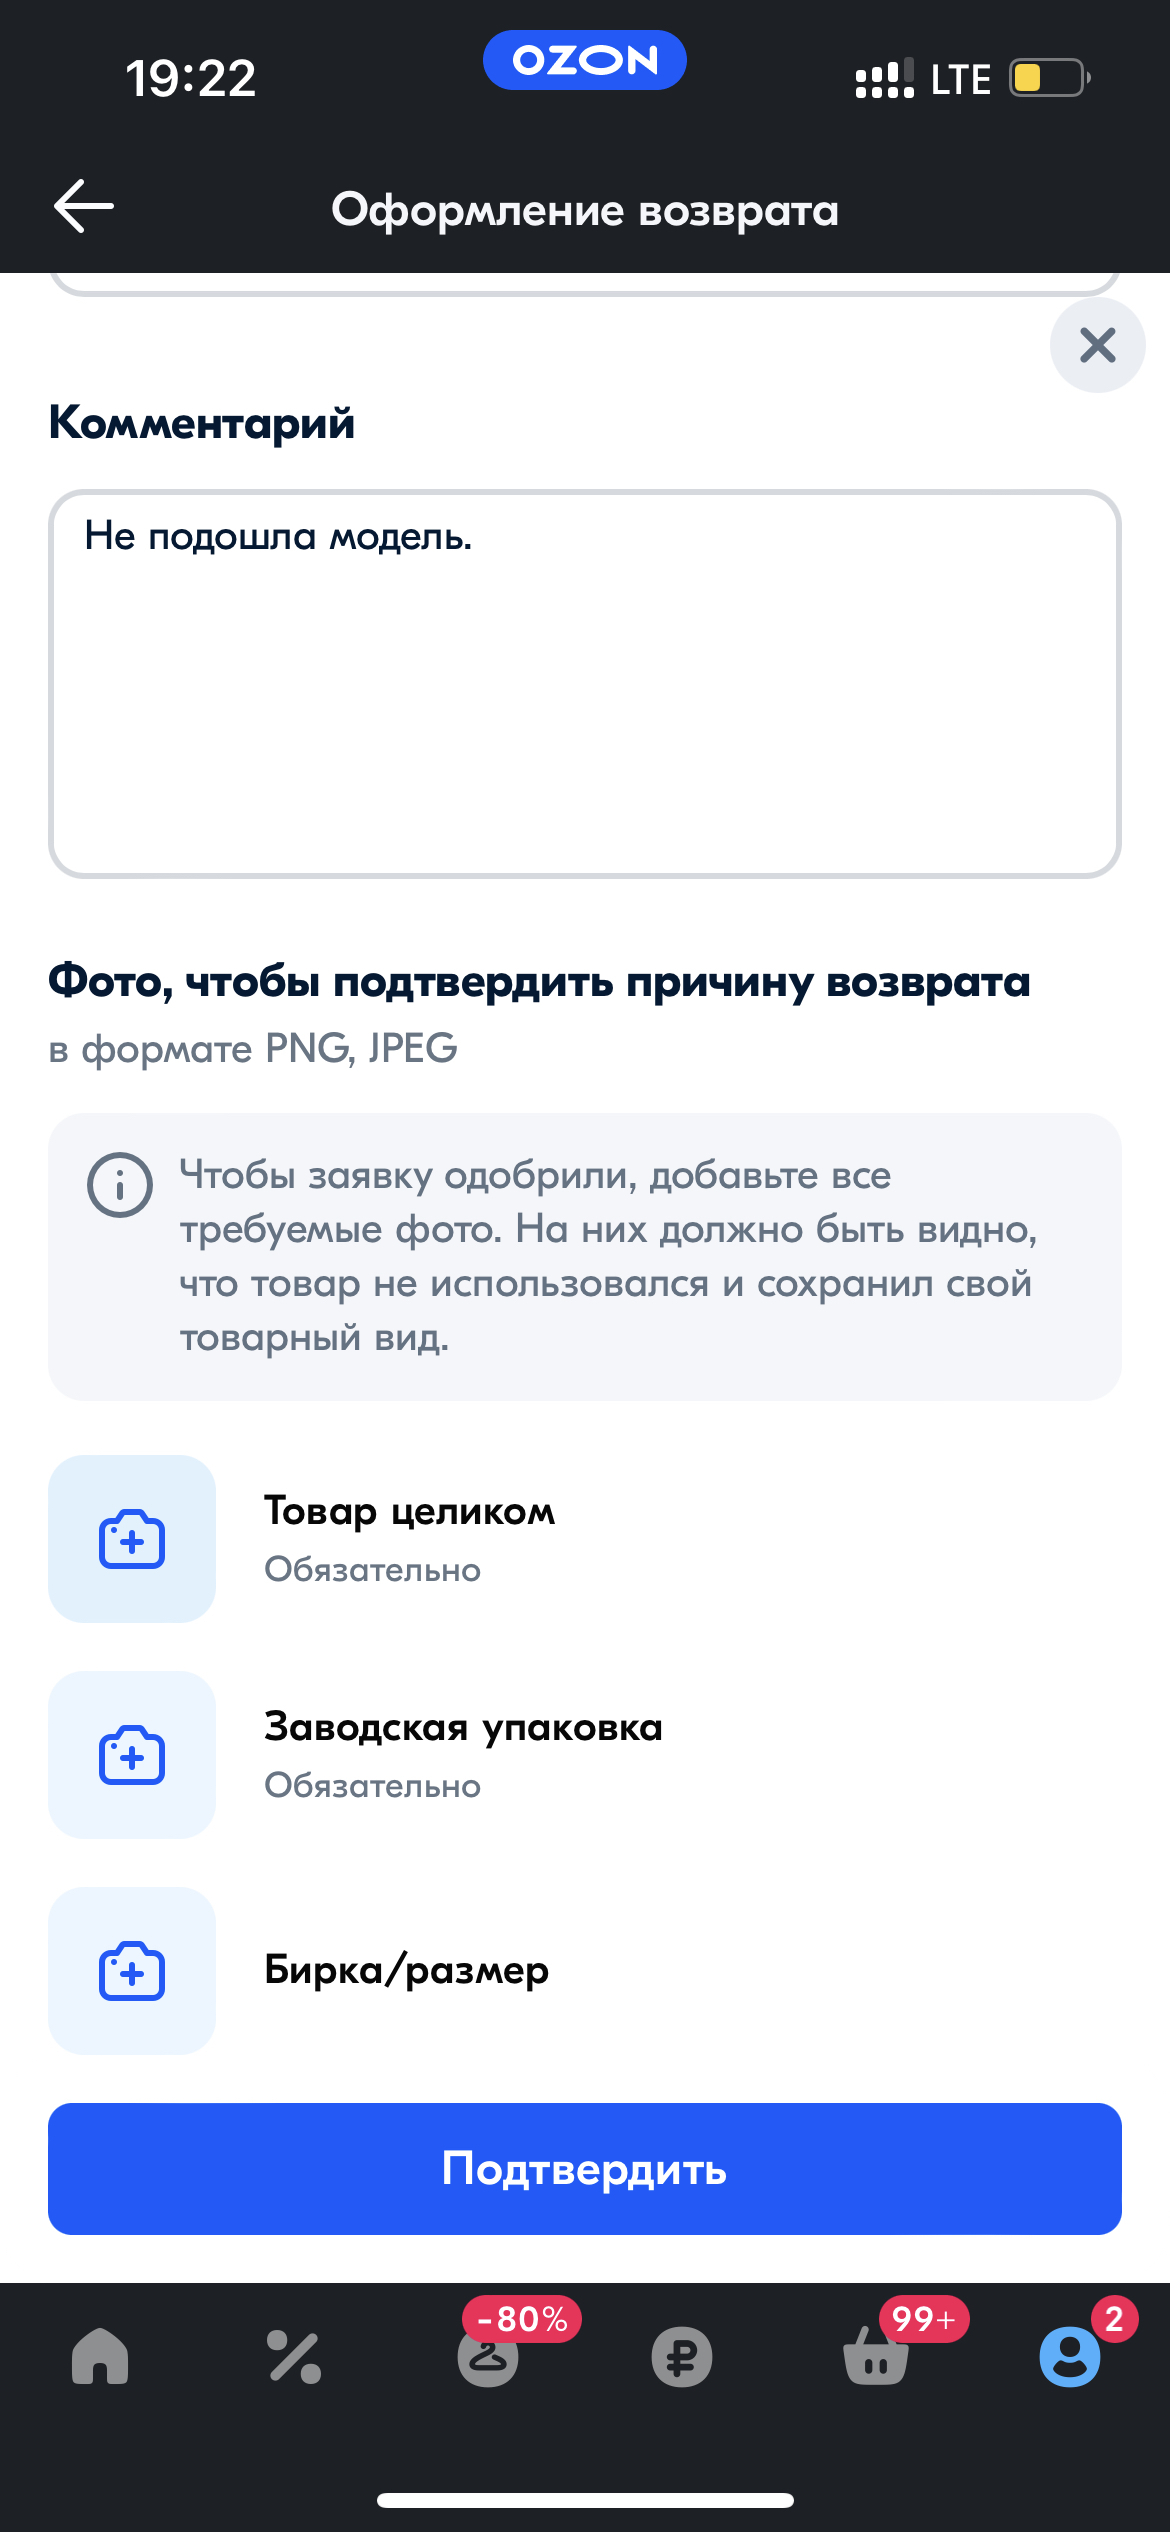This screenshot has height=2532, width=1170.
Task: Open the percent discounts tab
Action: tap(294, 2357)
